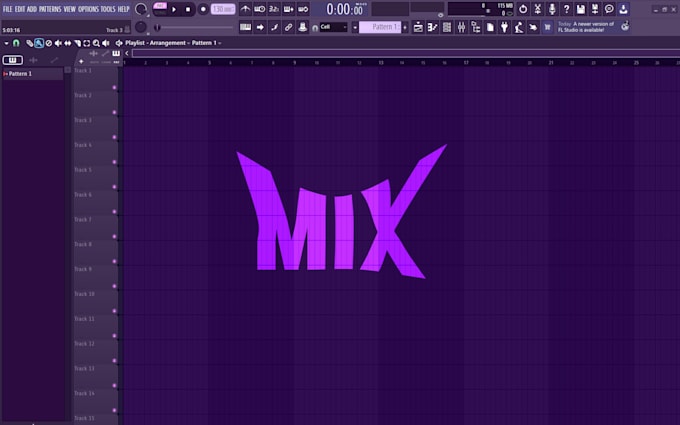
Task: Open the plugin picker plug icon
Action: coord(504,27)
